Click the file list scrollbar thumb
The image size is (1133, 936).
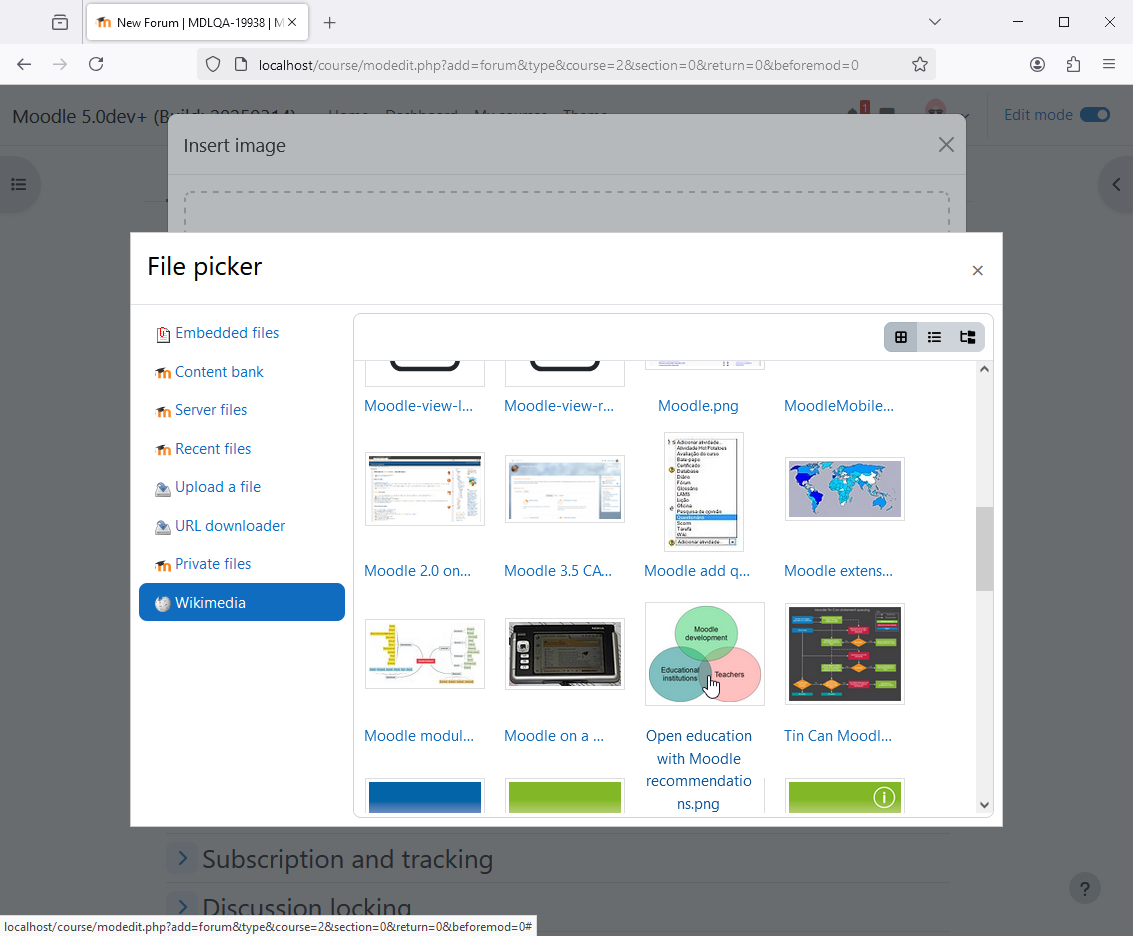click(983, 549)
